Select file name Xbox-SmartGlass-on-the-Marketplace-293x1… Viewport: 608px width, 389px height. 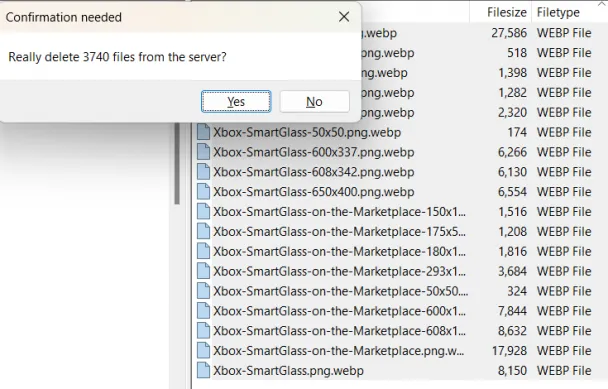pyautogui.click(x=339, y=271)
